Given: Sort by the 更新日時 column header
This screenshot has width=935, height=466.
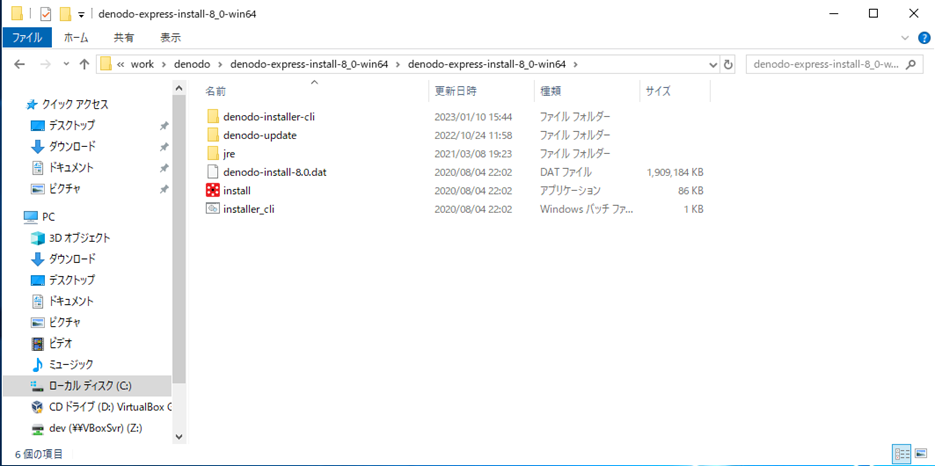Looking at the screenshot, I should click(x=455, y=91).
